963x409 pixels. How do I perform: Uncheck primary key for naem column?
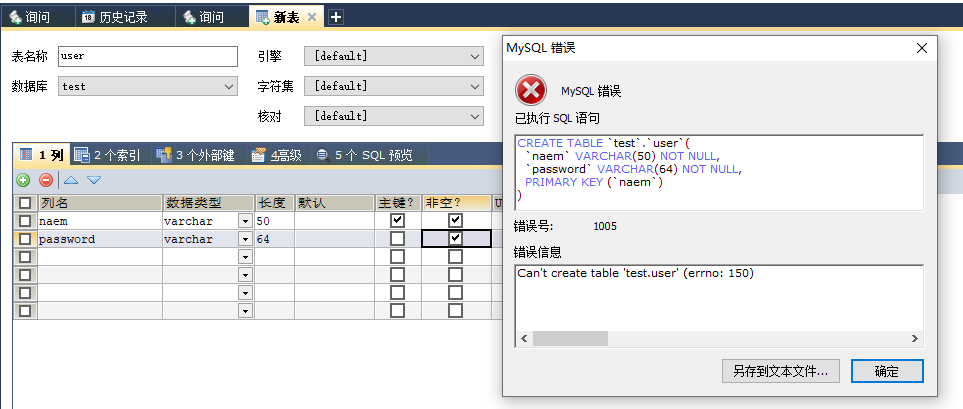[397, 220]
